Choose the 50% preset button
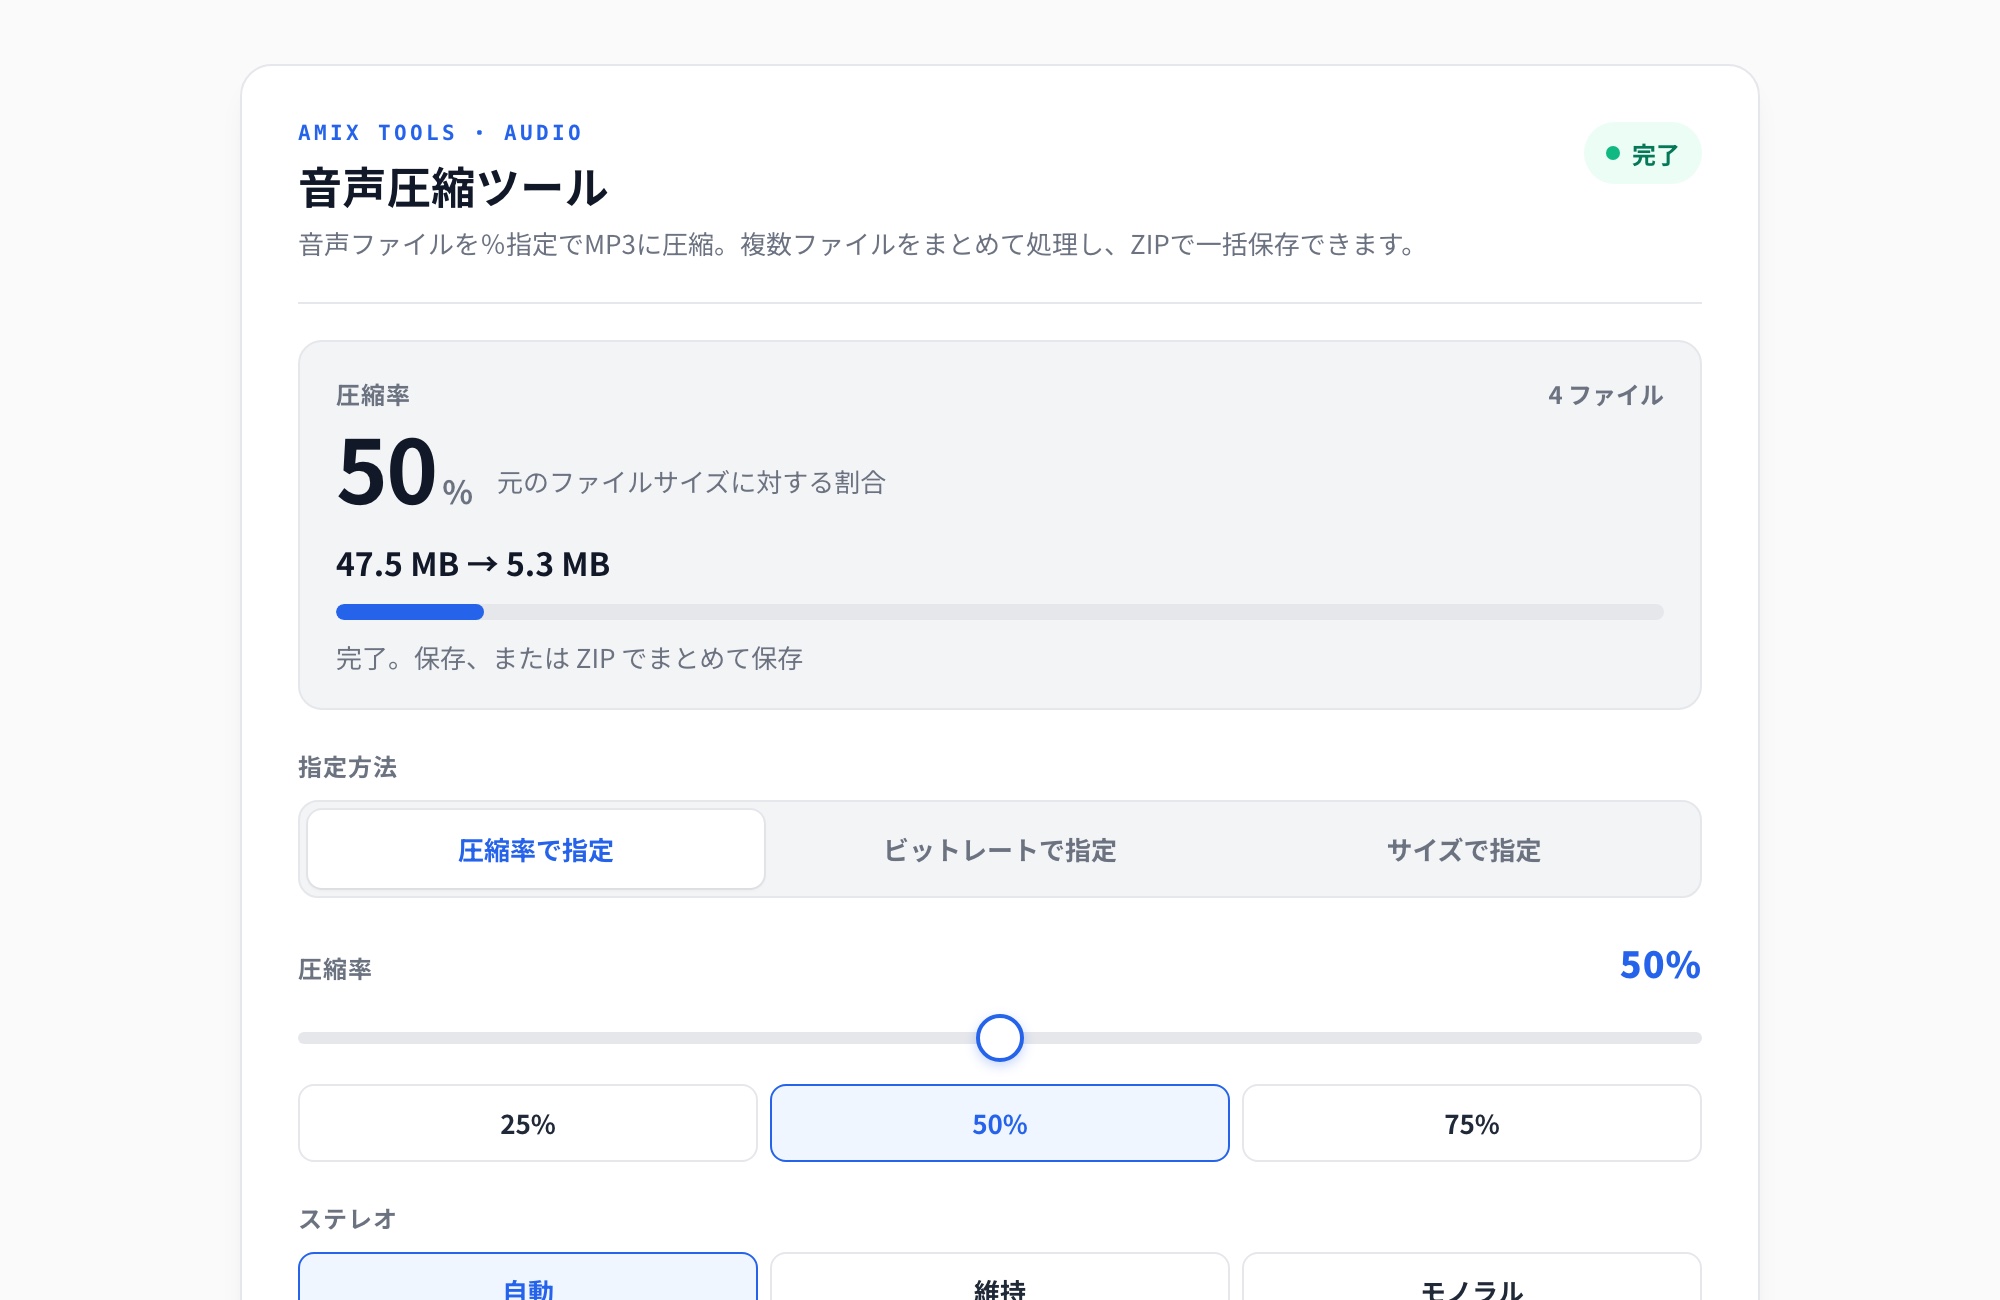Image resolution: width=2000 pixels, height=1300 pixels. tap(1000, 1123)
